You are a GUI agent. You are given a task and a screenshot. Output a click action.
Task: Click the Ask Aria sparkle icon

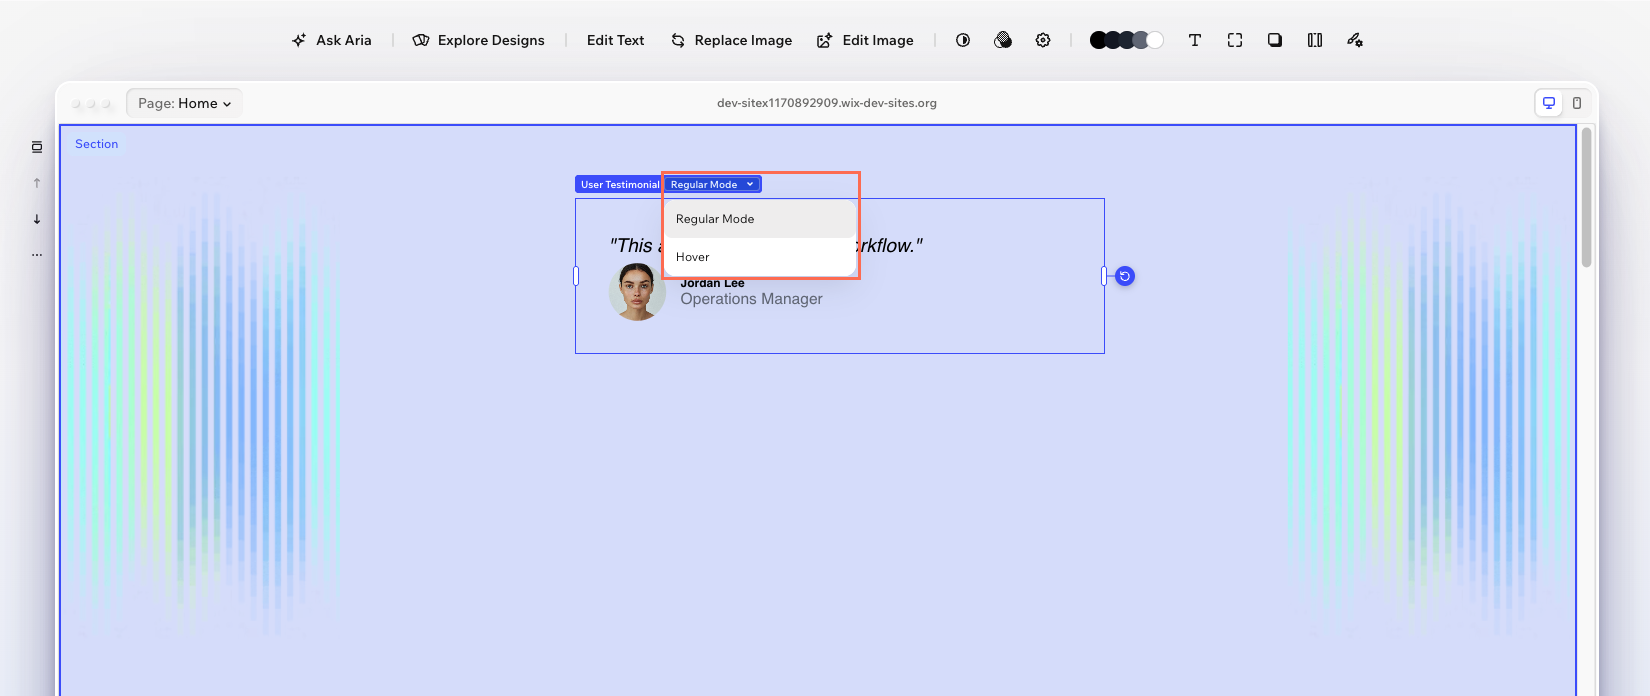click(x=299, y=40)
